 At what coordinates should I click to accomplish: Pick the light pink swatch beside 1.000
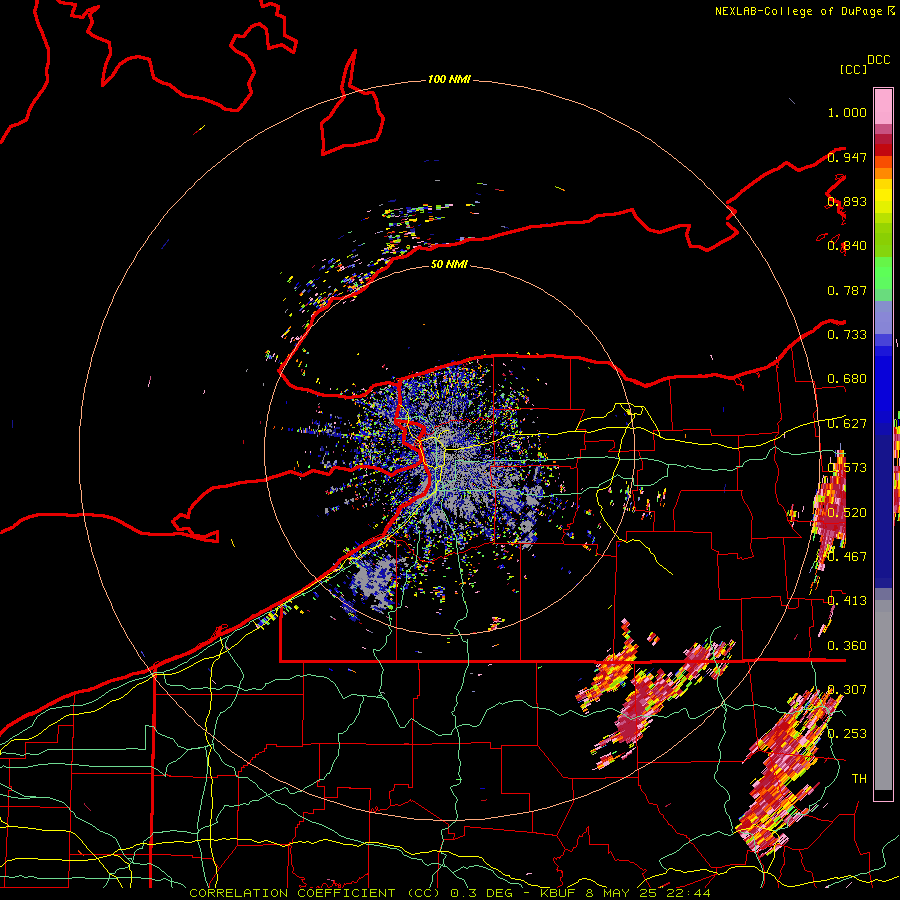pyautogui.click(x=883, y=106)
